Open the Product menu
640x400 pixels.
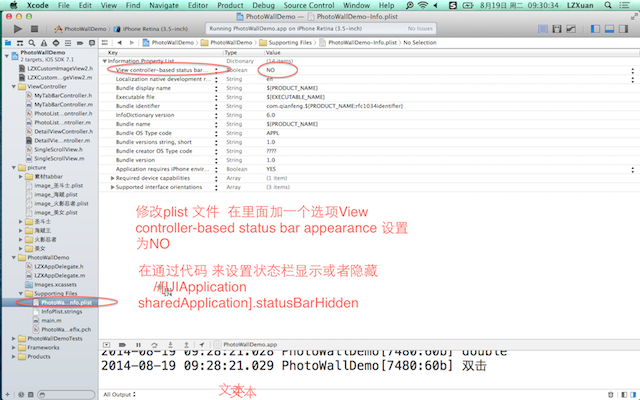point(230,5)
